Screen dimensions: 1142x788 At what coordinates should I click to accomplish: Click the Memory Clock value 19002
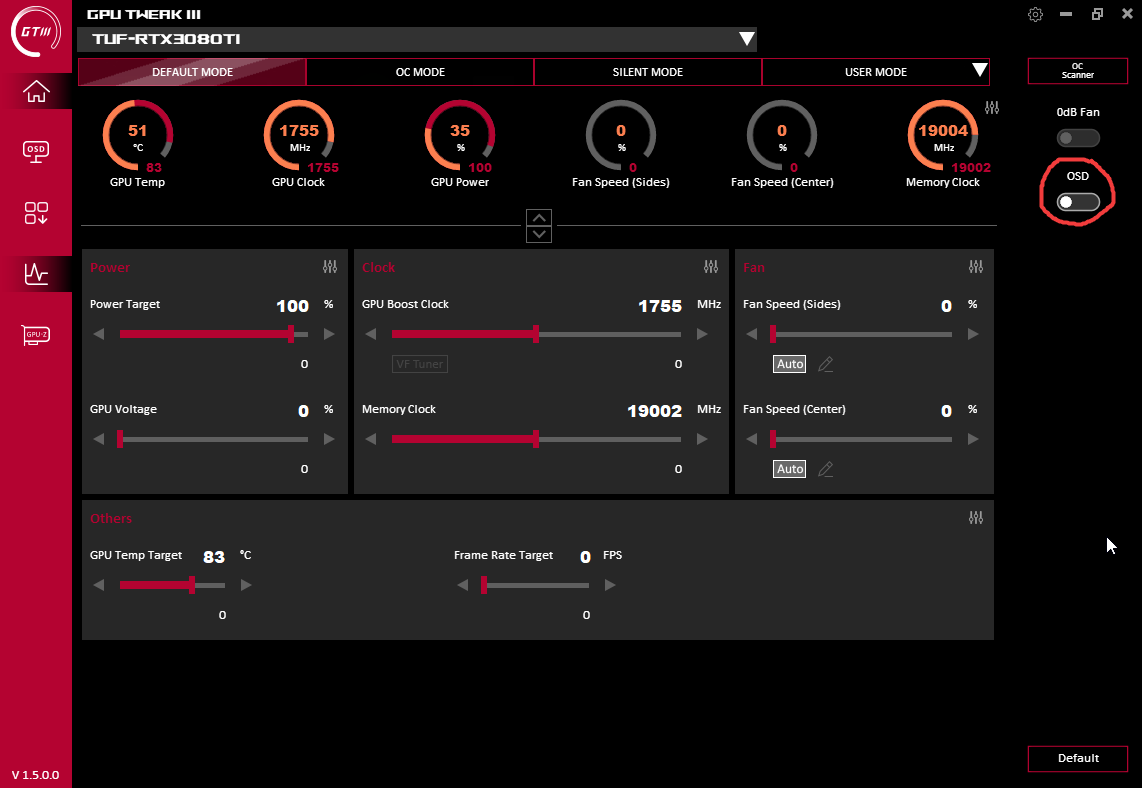[655, 411]
